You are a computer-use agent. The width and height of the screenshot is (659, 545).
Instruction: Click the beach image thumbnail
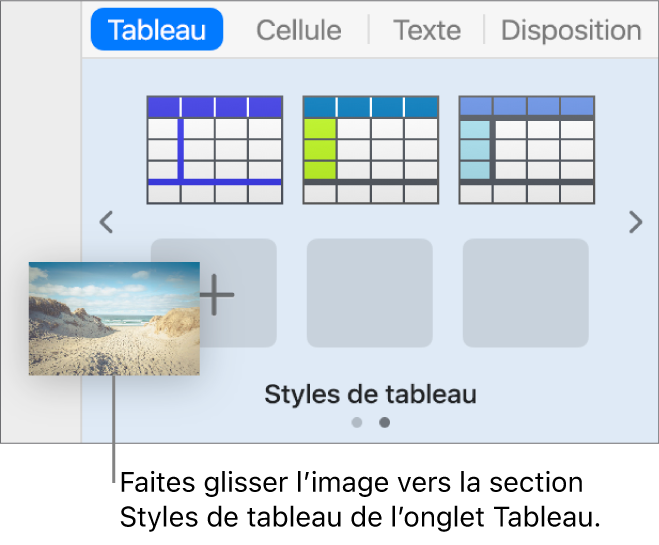114,318
